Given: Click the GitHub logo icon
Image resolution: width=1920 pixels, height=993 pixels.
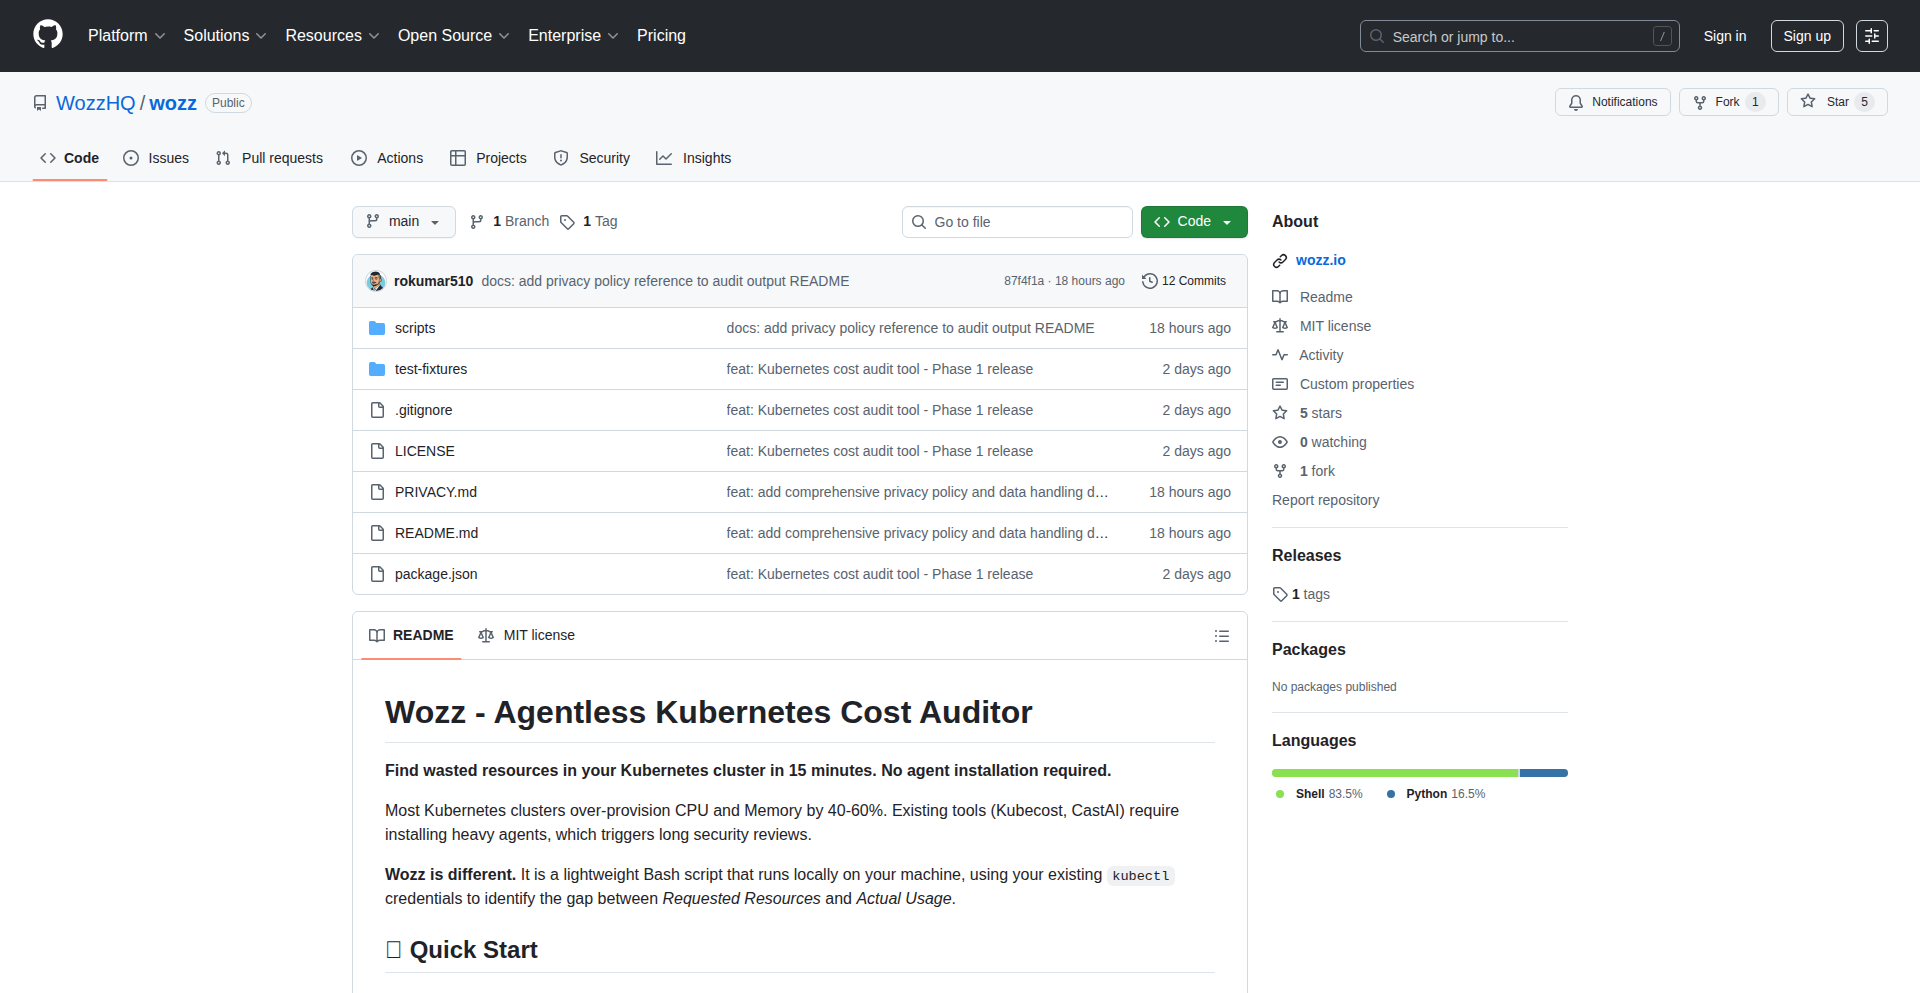Looking at the screenshot, I should (x=48, y=35).
